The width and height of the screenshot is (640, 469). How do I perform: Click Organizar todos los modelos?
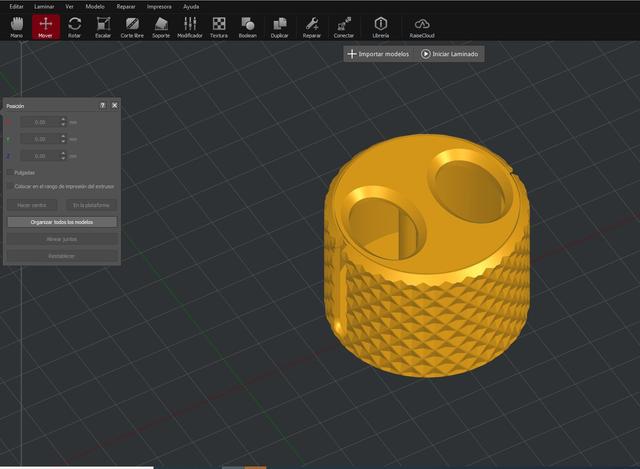tap(62, 222)
